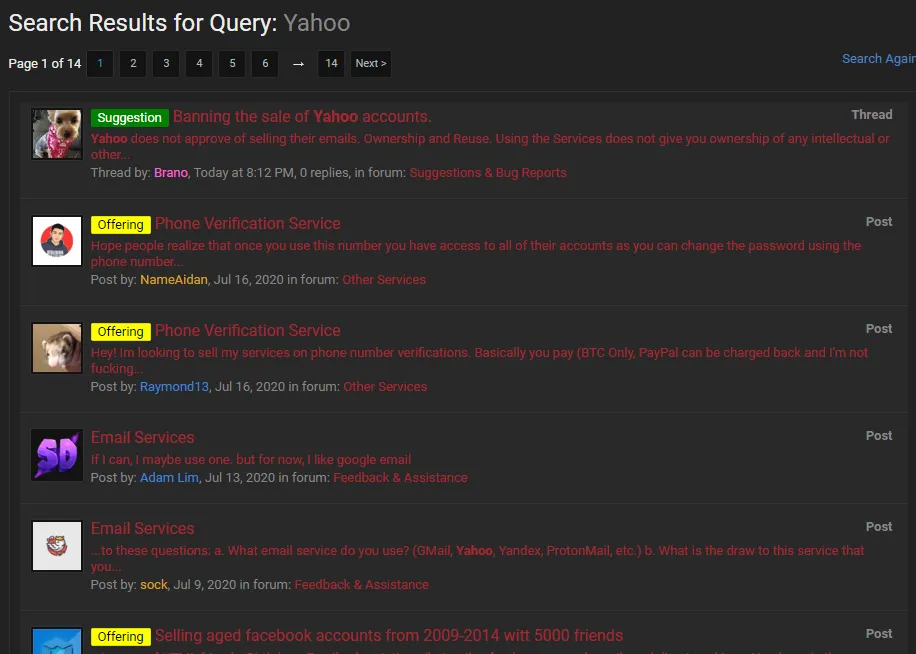Open Brano's user profile link
The width and height of the screenshot is (916, 654).
coord(171,173)
